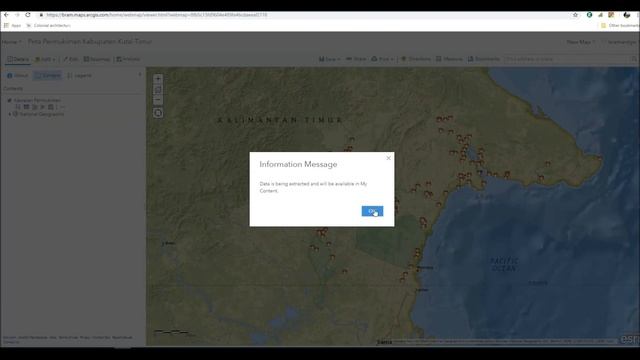Open the Save dropdown menu
The image size is (640, 360).
pyautogui.click(x=329, y=59)
